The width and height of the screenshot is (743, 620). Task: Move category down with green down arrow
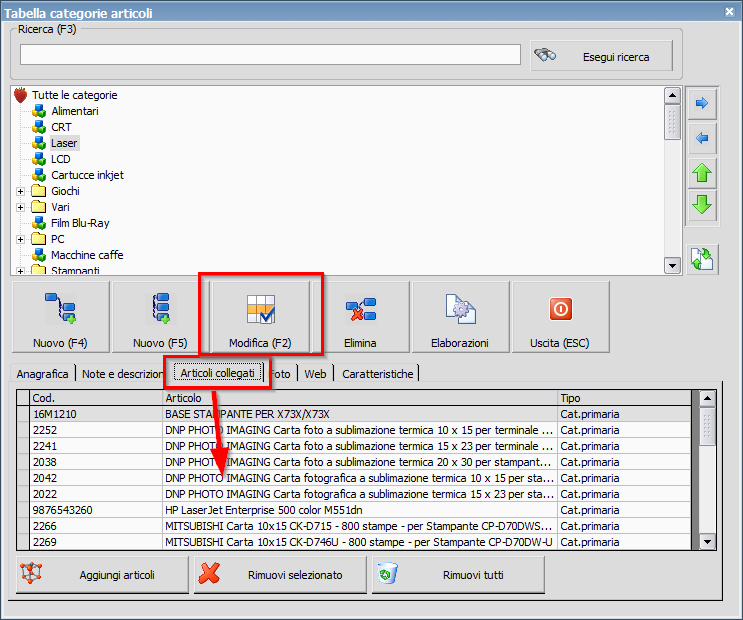[x=702, y=205]
